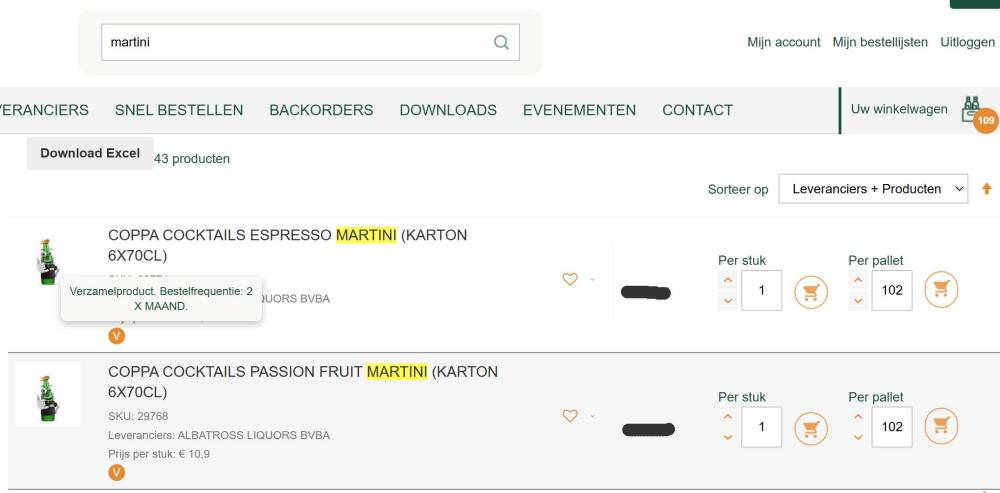Add Espresso Martini per pallet to cart
Viewport: 1000px width, 493px height.
pos(941,290)
